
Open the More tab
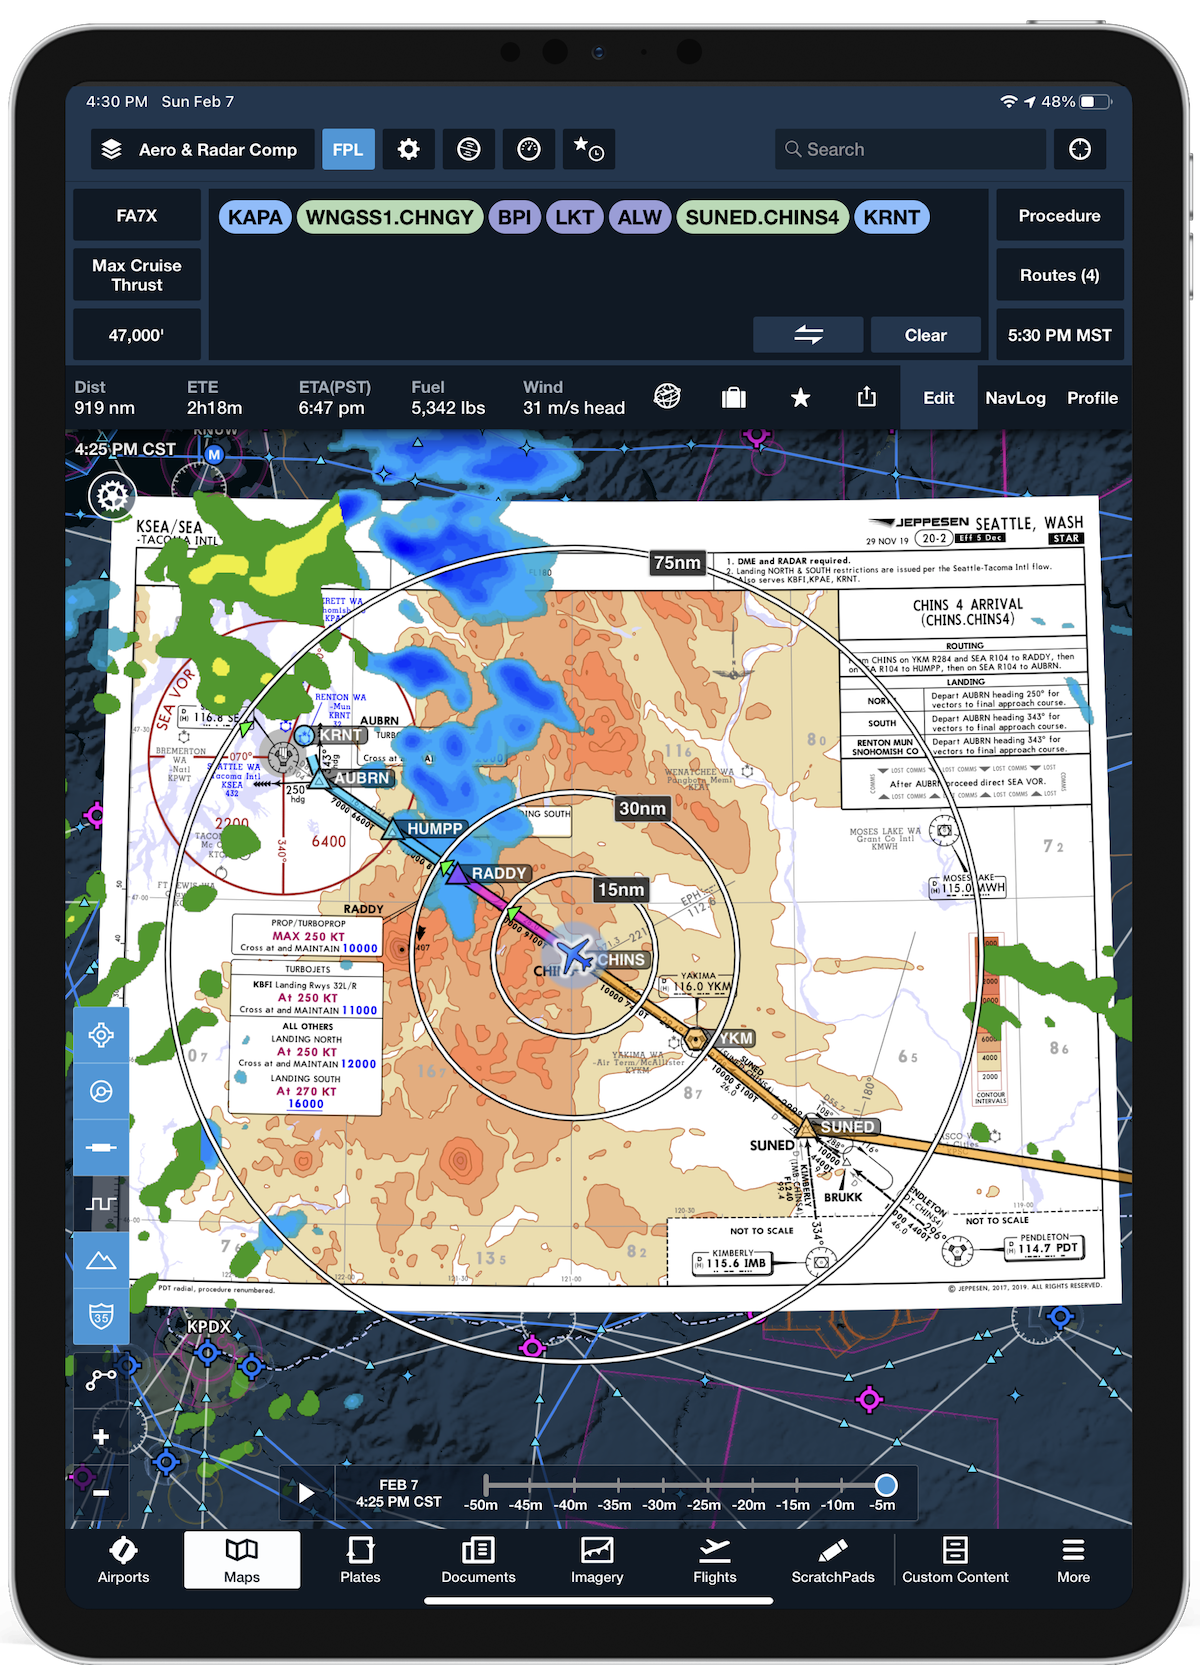[x=1073, y=1560]
